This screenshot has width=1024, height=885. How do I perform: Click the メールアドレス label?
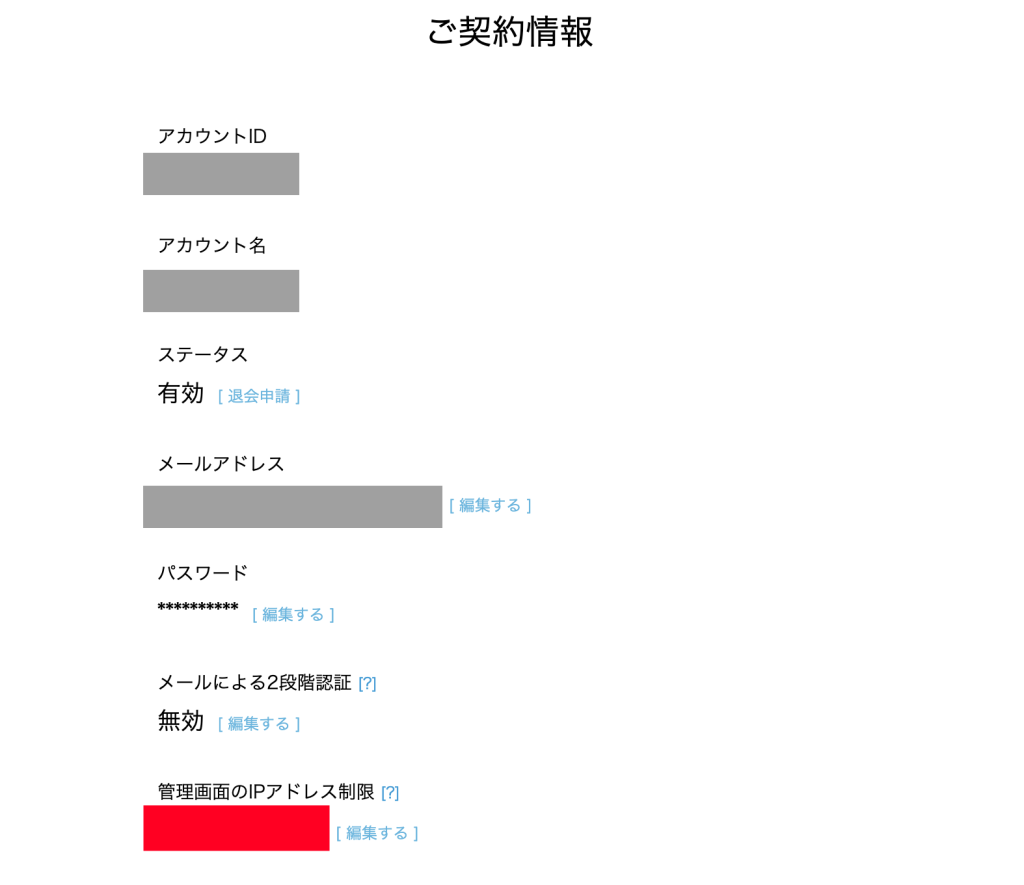[221, 463]
